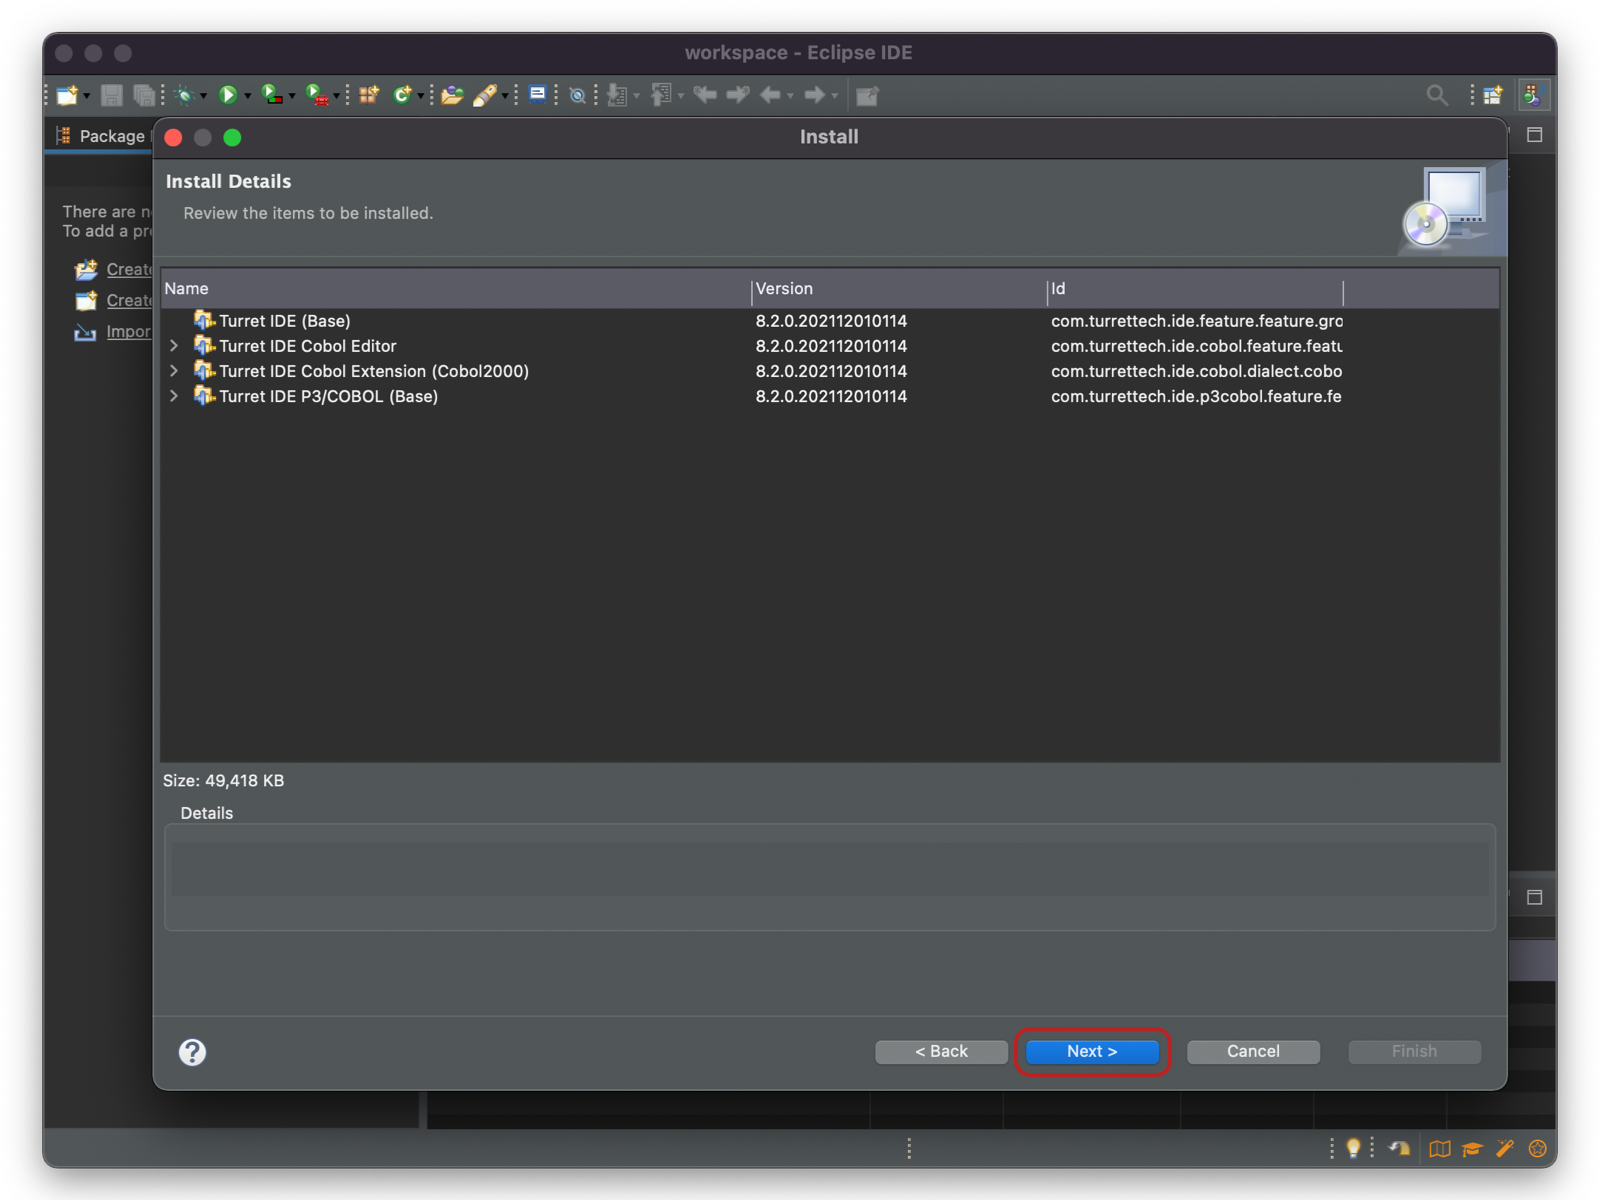The image size is (1600, 1200).
Task: Sort list by the Version column header
Action: point(899,289)
